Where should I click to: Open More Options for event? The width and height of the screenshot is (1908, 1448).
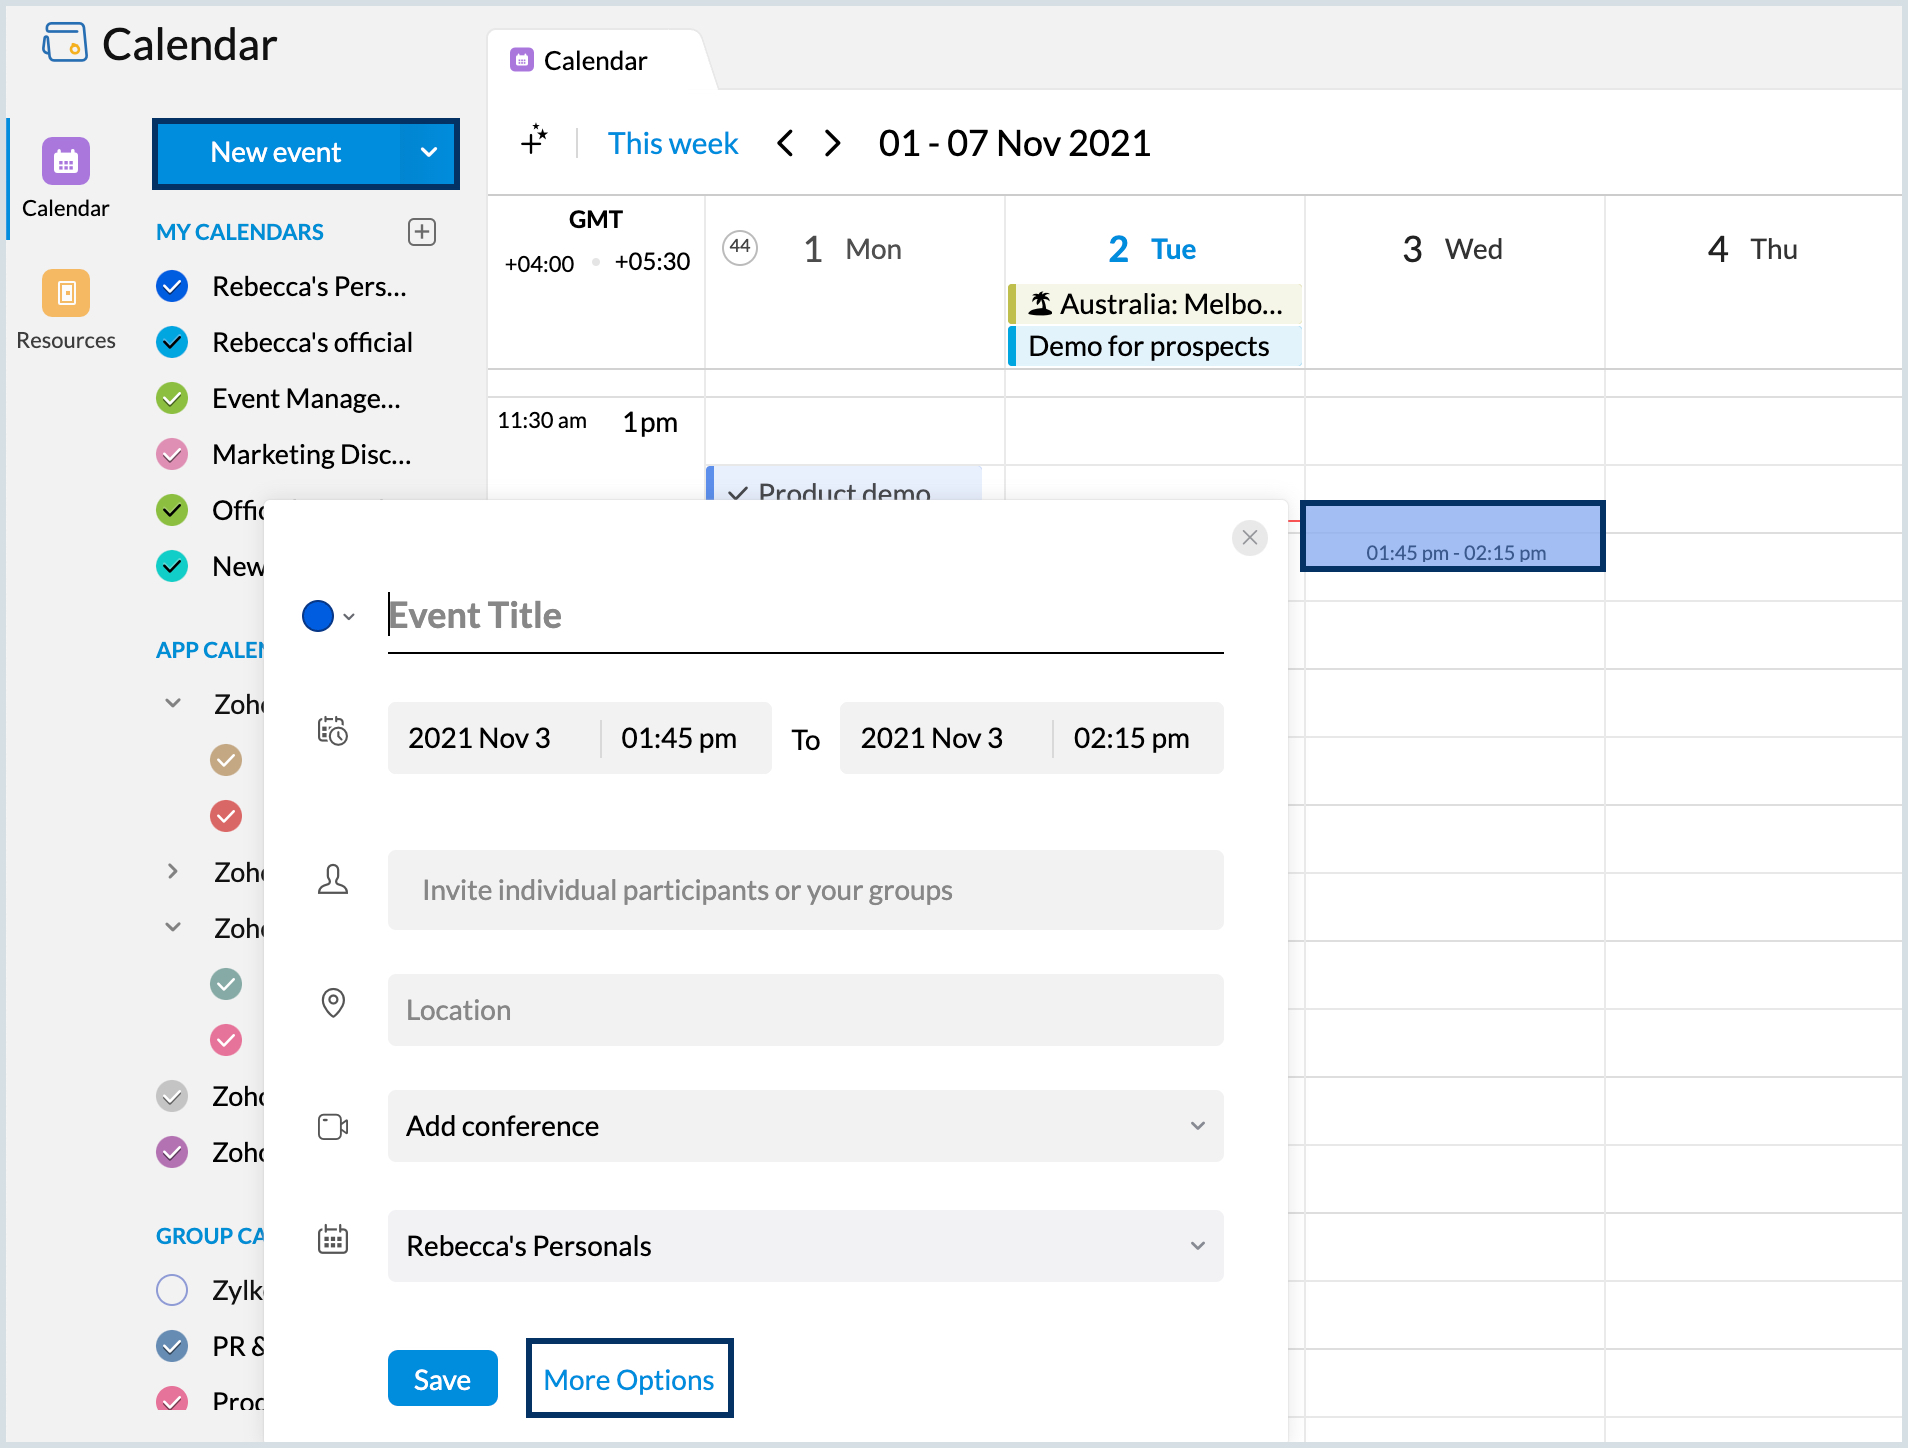click(x=629, y=1379)
